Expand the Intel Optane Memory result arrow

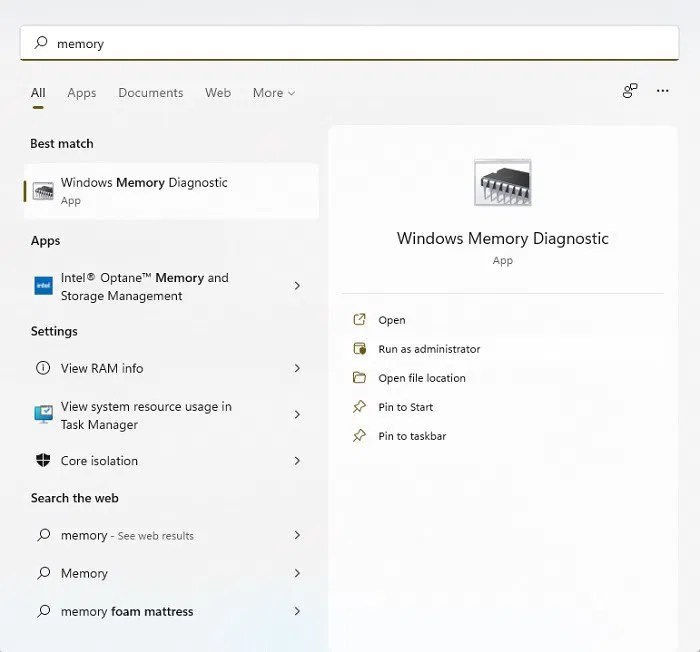click(x=297, y=286)
